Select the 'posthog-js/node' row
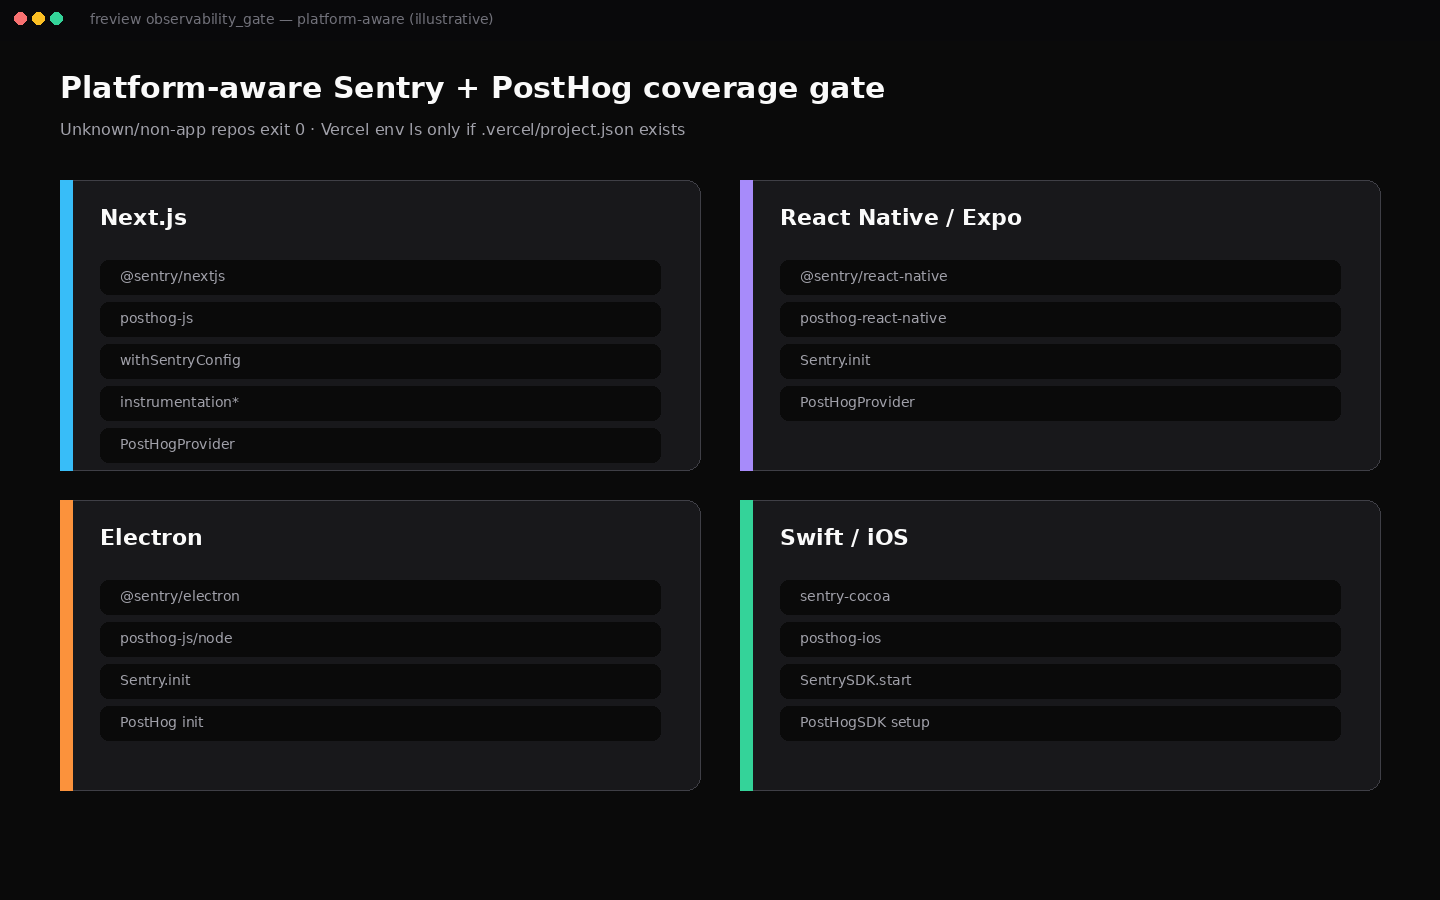This screenshot has height=900, width=1440. coord(380,639)
